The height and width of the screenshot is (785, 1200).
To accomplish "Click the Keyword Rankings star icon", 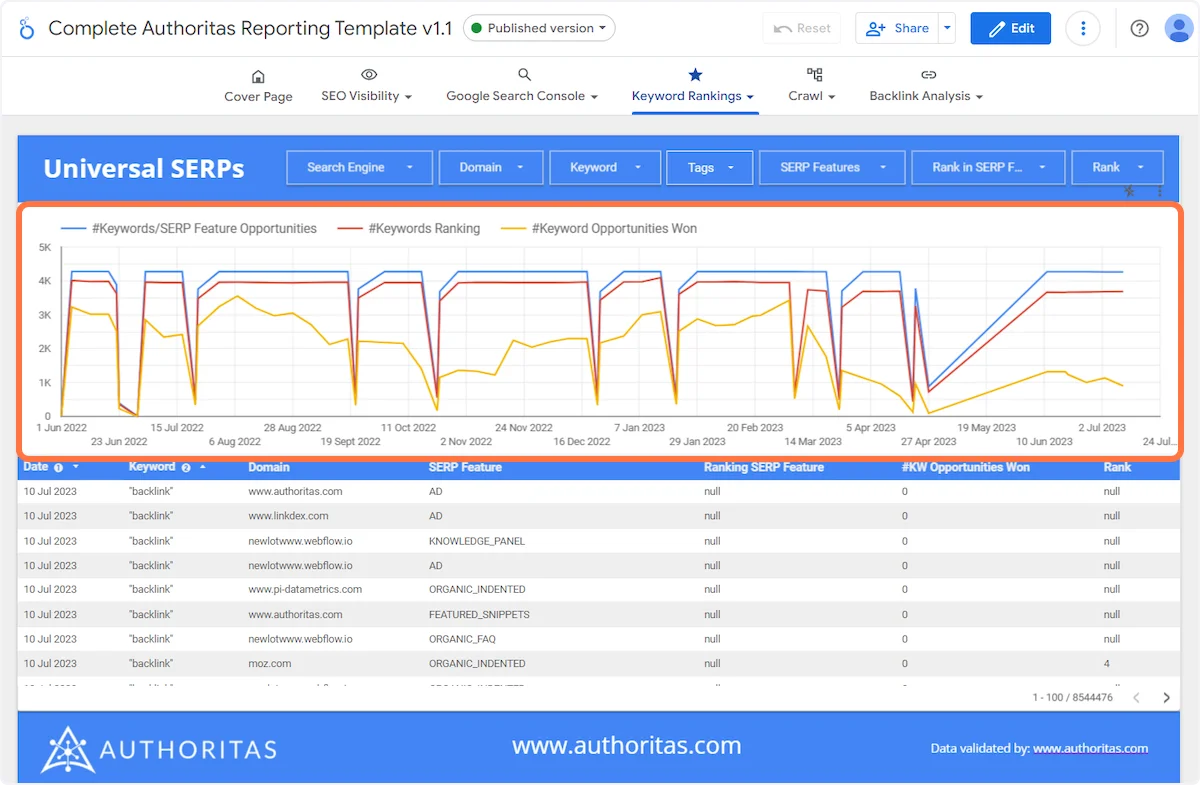I will (x=695, y=75).
